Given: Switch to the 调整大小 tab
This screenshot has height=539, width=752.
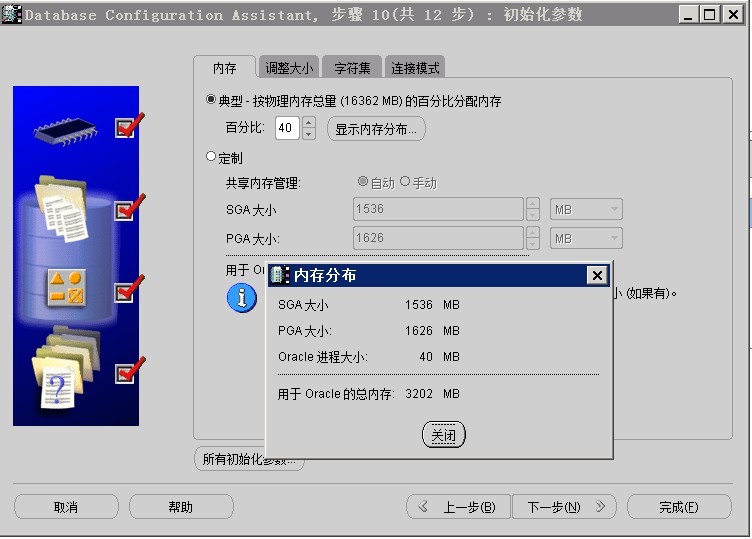Looking at the screenshot, I should pyautogui.click(x=288, y=68).
